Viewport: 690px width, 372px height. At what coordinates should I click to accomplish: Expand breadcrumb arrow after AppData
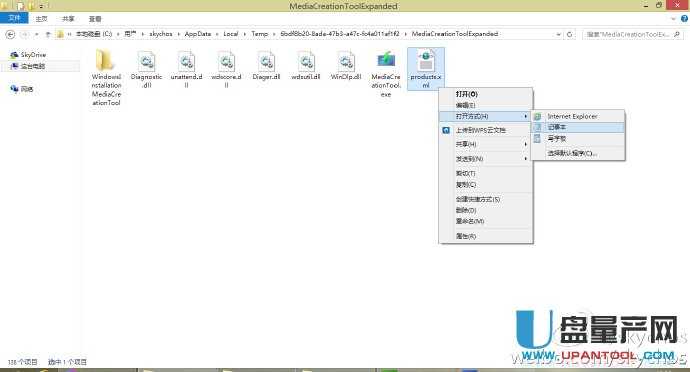click(217, 34)
